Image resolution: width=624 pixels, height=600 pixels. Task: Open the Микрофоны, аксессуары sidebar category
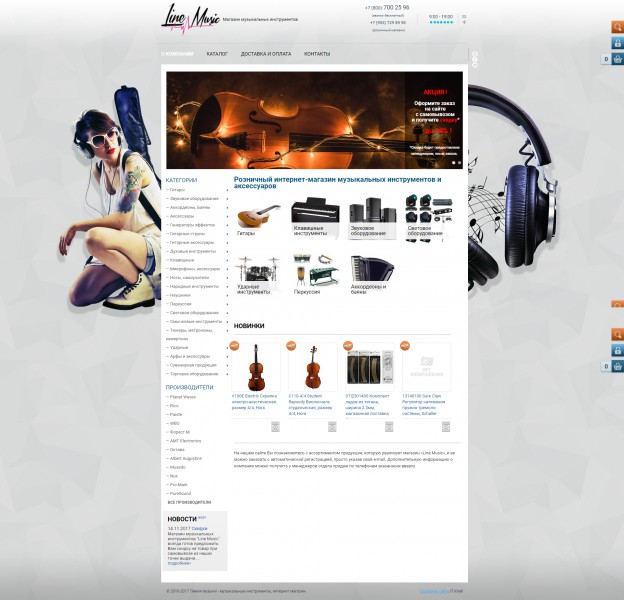coord(195,269)
